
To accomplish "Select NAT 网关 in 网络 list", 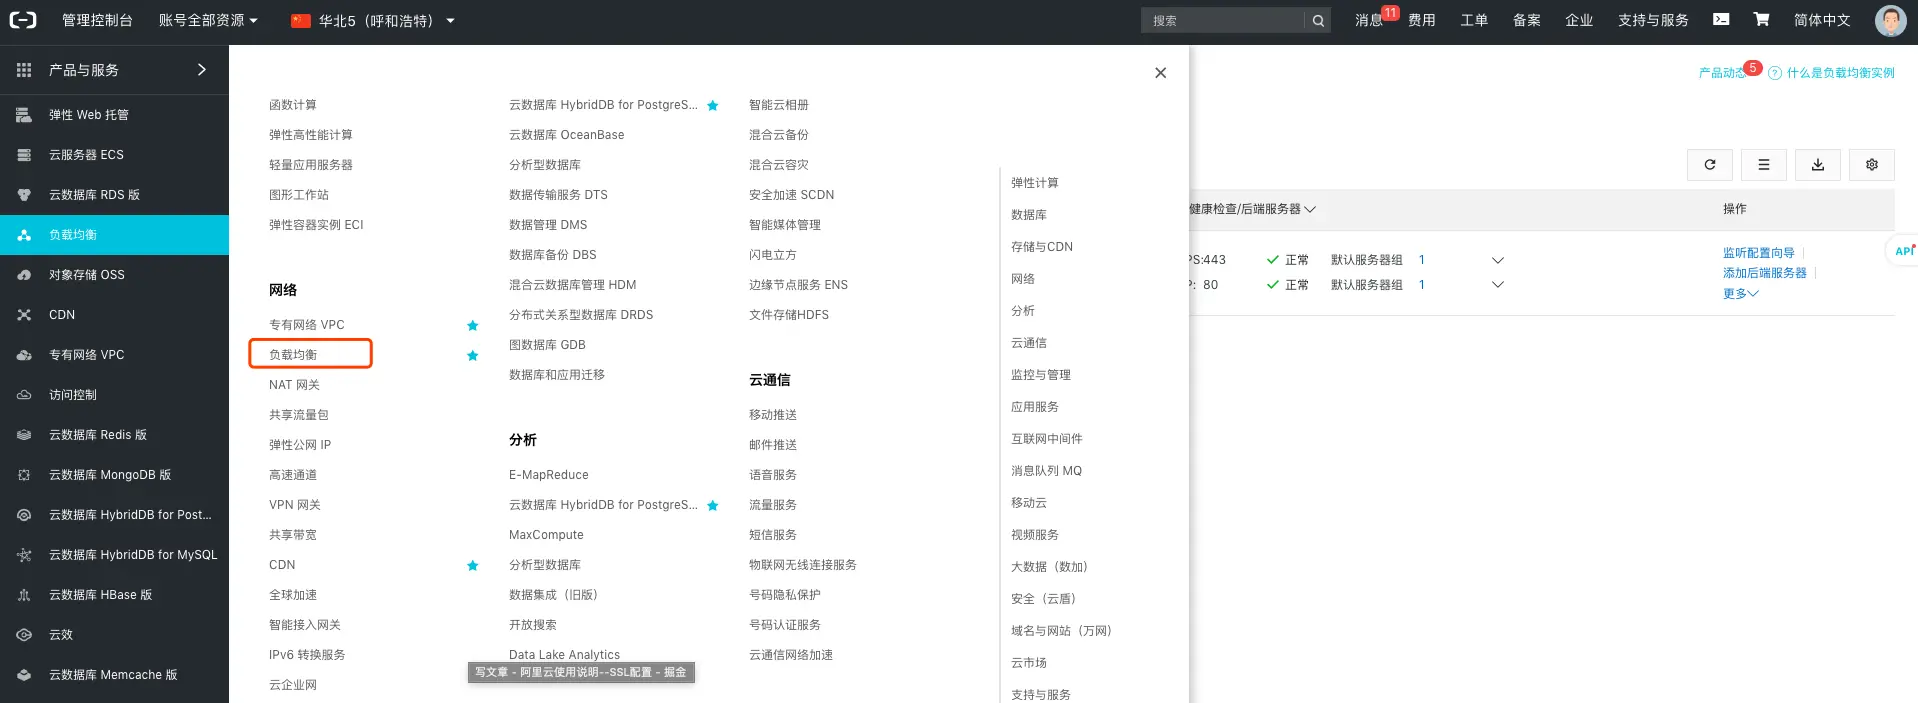I will click(x=294, y=385).
